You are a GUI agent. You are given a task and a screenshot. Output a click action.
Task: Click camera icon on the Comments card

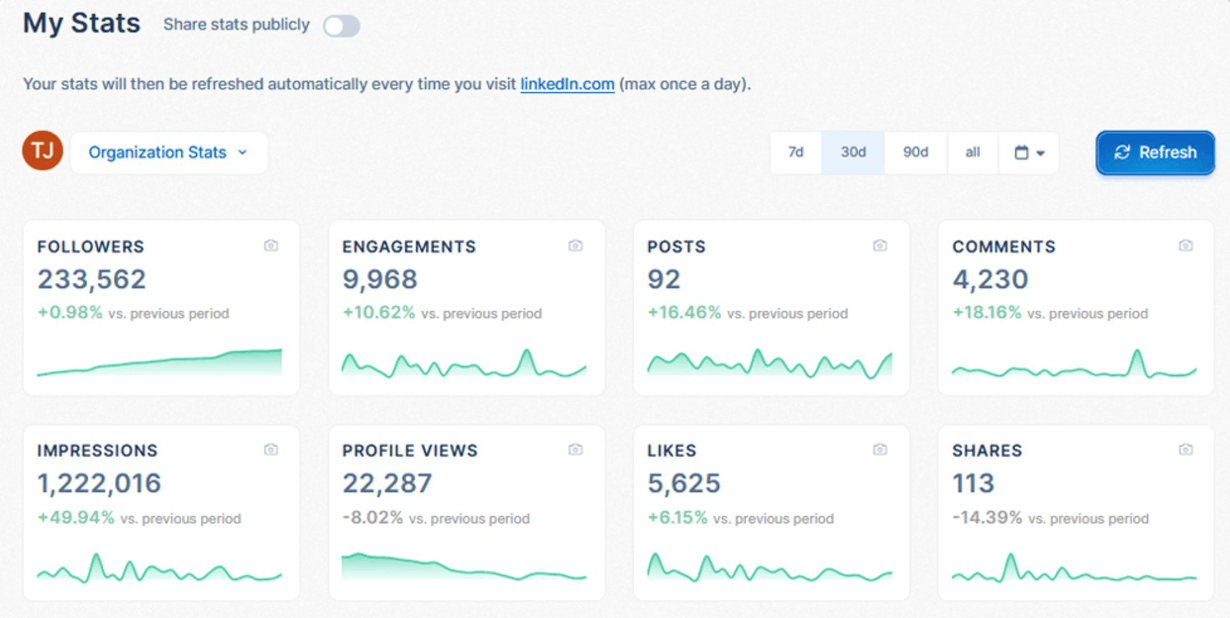point(1185,246)
